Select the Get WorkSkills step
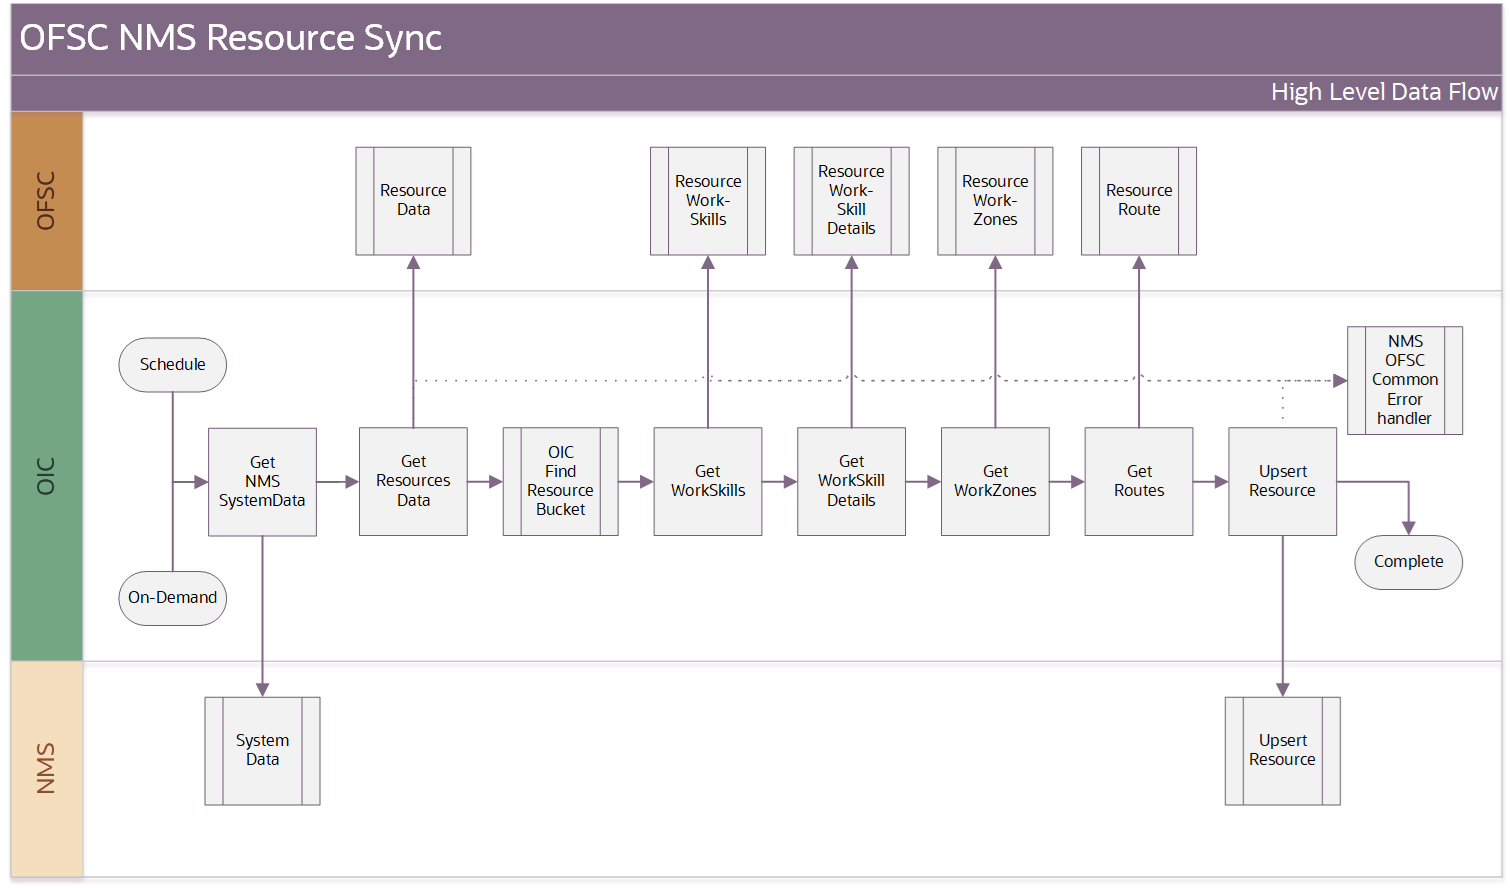 coord(708,482)
